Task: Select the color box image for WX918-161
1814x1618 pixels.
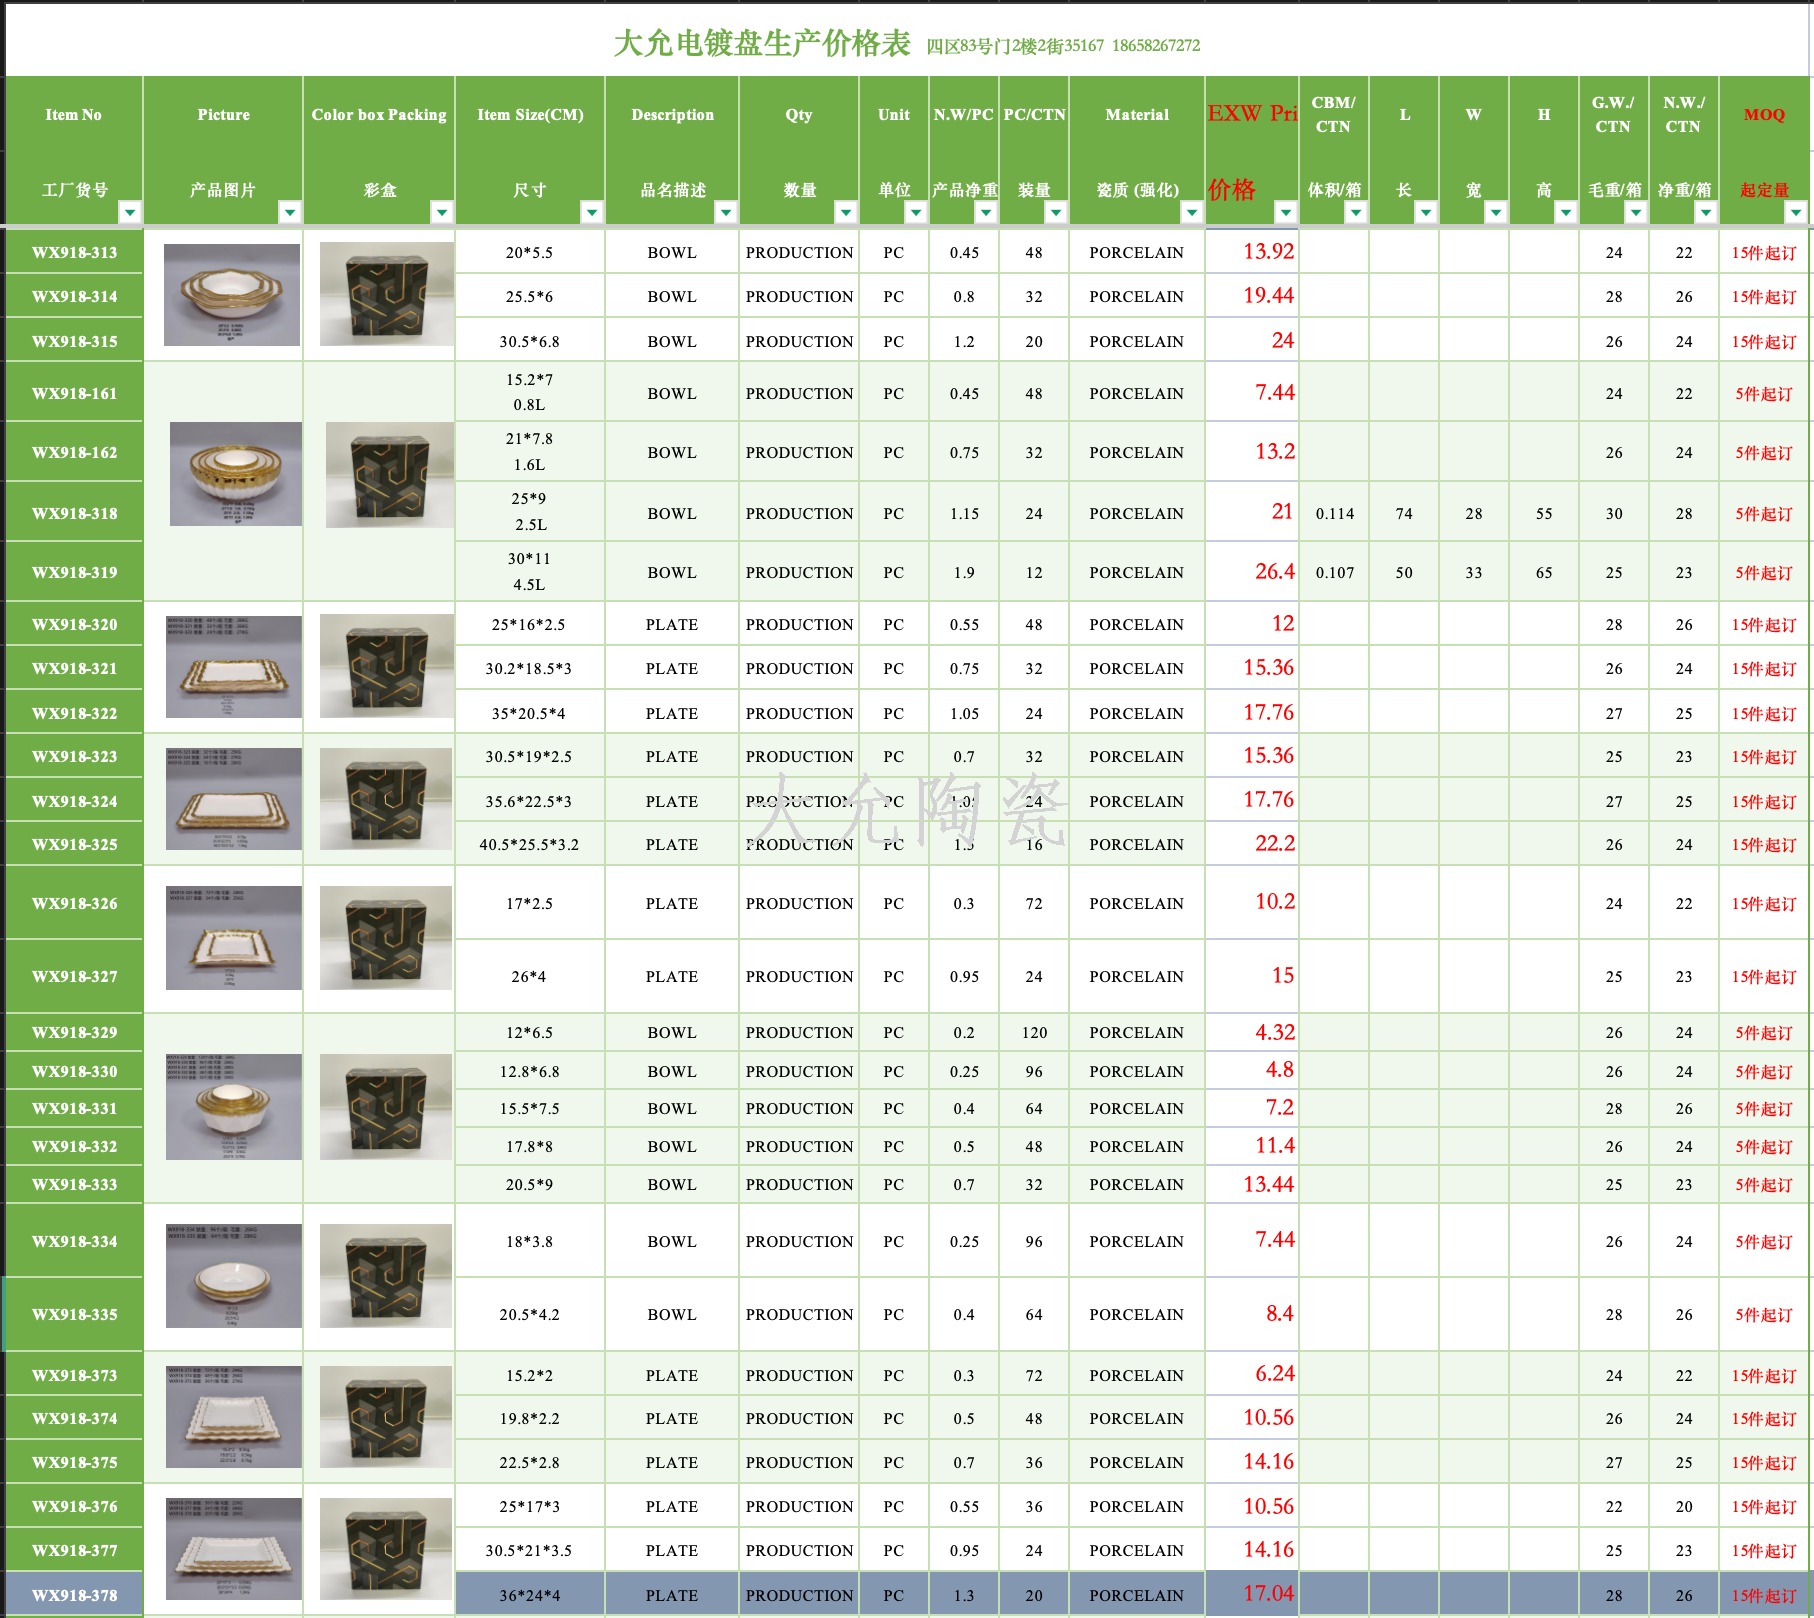Action: (x=389, y=475)
